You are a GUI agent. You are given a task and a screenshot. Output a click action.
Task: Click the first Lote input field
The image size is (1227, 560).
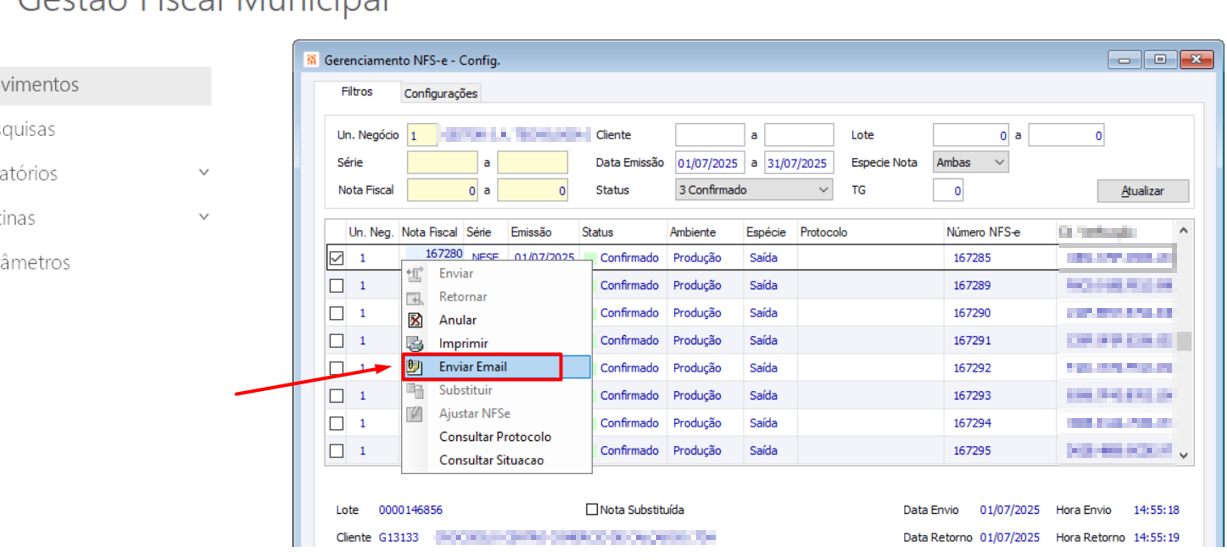971,135
